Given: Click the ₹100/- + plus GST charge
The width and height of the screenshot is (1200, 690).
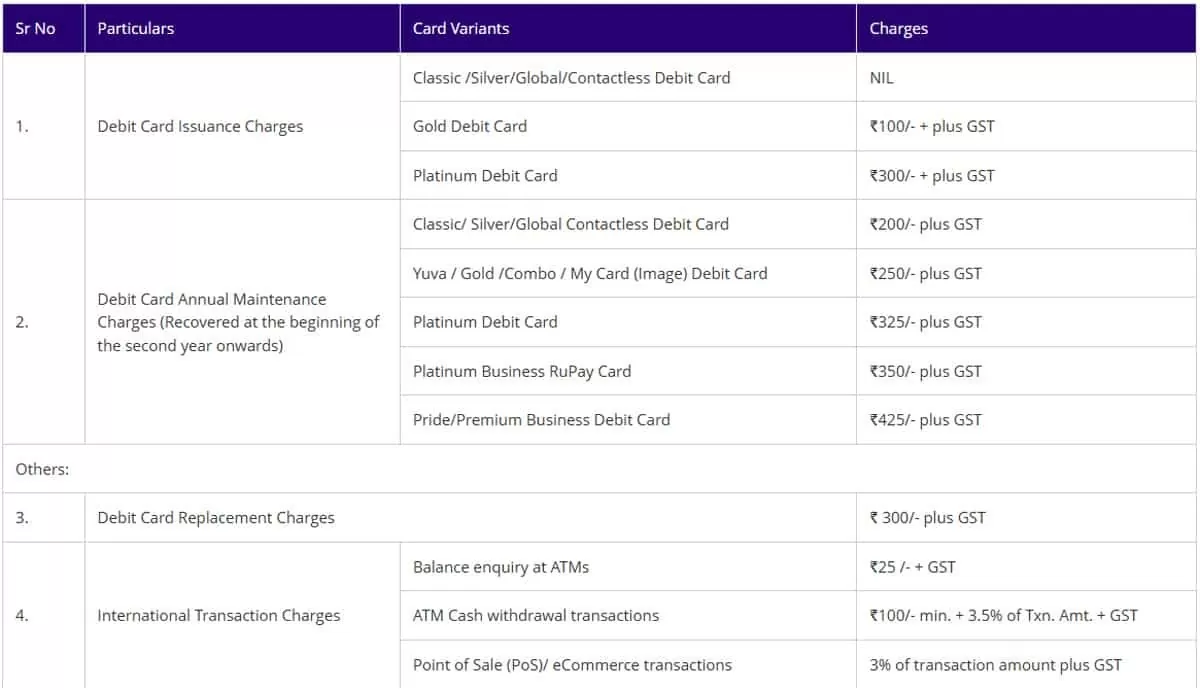Looking at the screenshot, I should click(x=932, y=126).
